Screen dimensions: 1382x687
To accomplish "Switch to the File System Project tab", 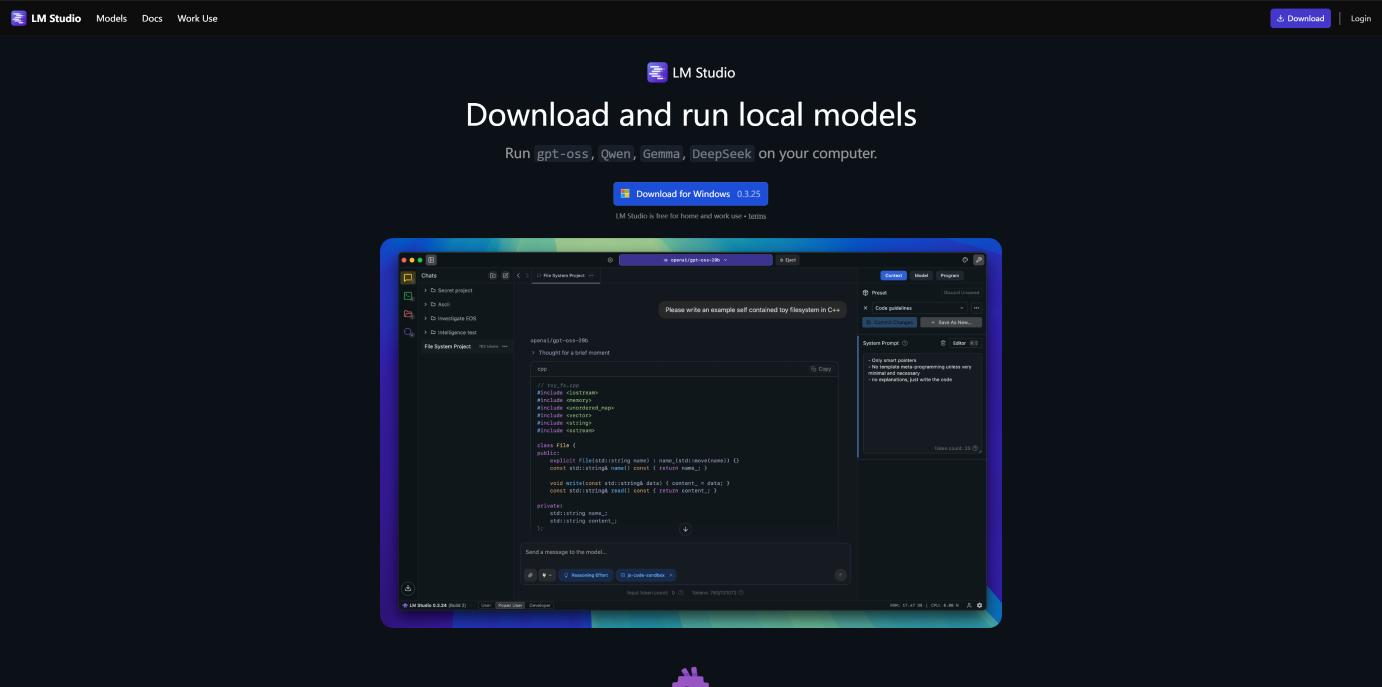I will click(x=564, y=275).
